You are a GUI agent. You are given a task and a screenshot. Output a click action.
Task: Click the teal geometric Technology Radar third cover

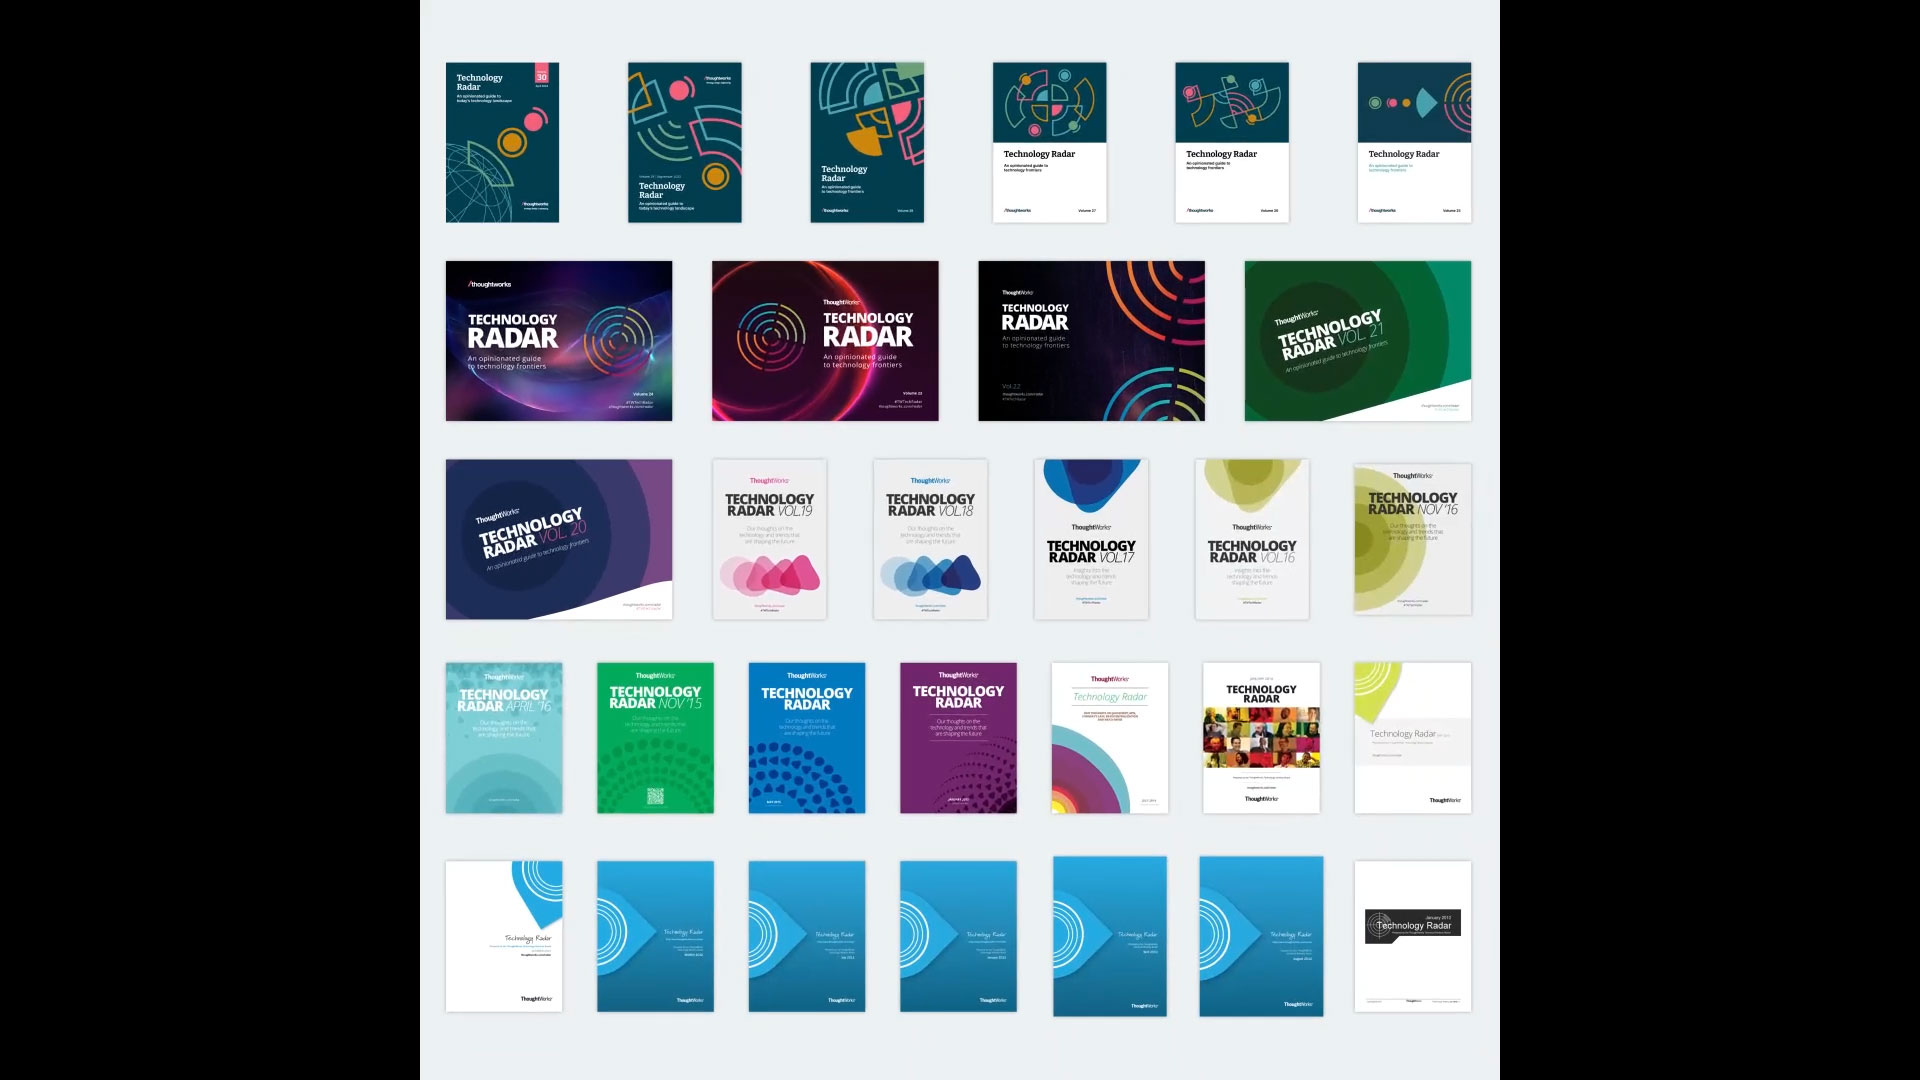tap(866, 141)
